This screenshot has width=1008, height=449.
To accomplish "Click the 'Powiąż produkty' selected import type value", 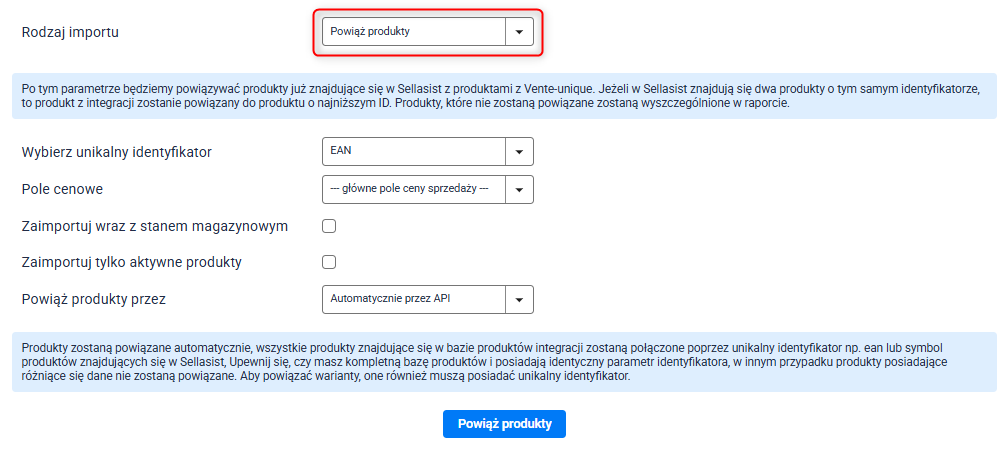I will coord(413,32).
